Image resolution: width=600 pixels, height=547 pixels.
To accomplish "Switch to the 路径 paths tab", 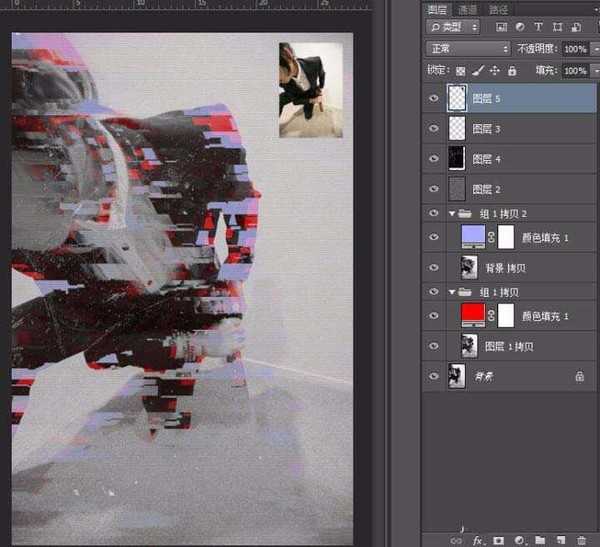I will pos(498,8).
